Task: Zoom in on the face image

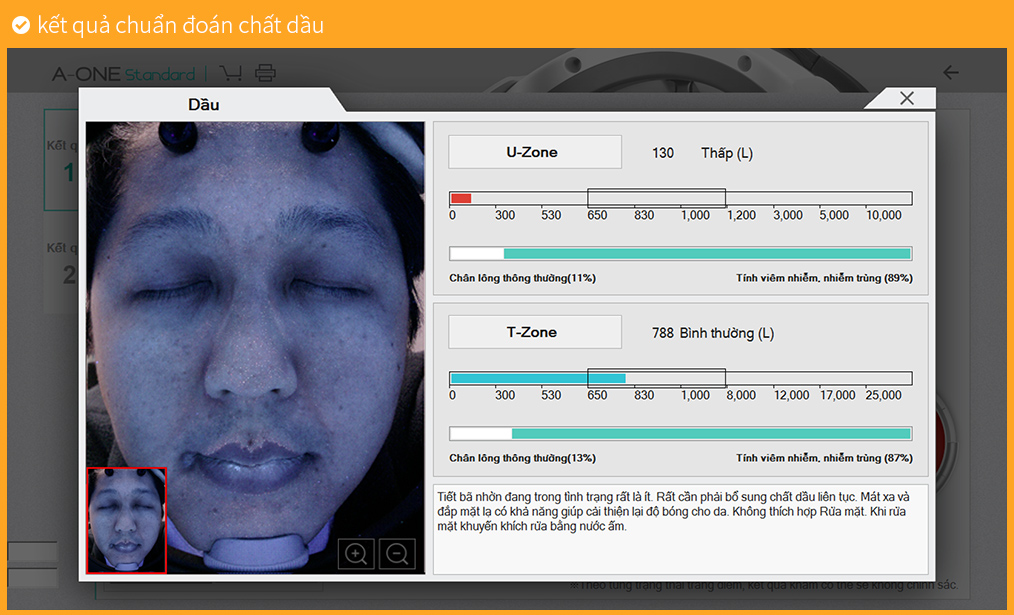Action: (x=357, y=553)
